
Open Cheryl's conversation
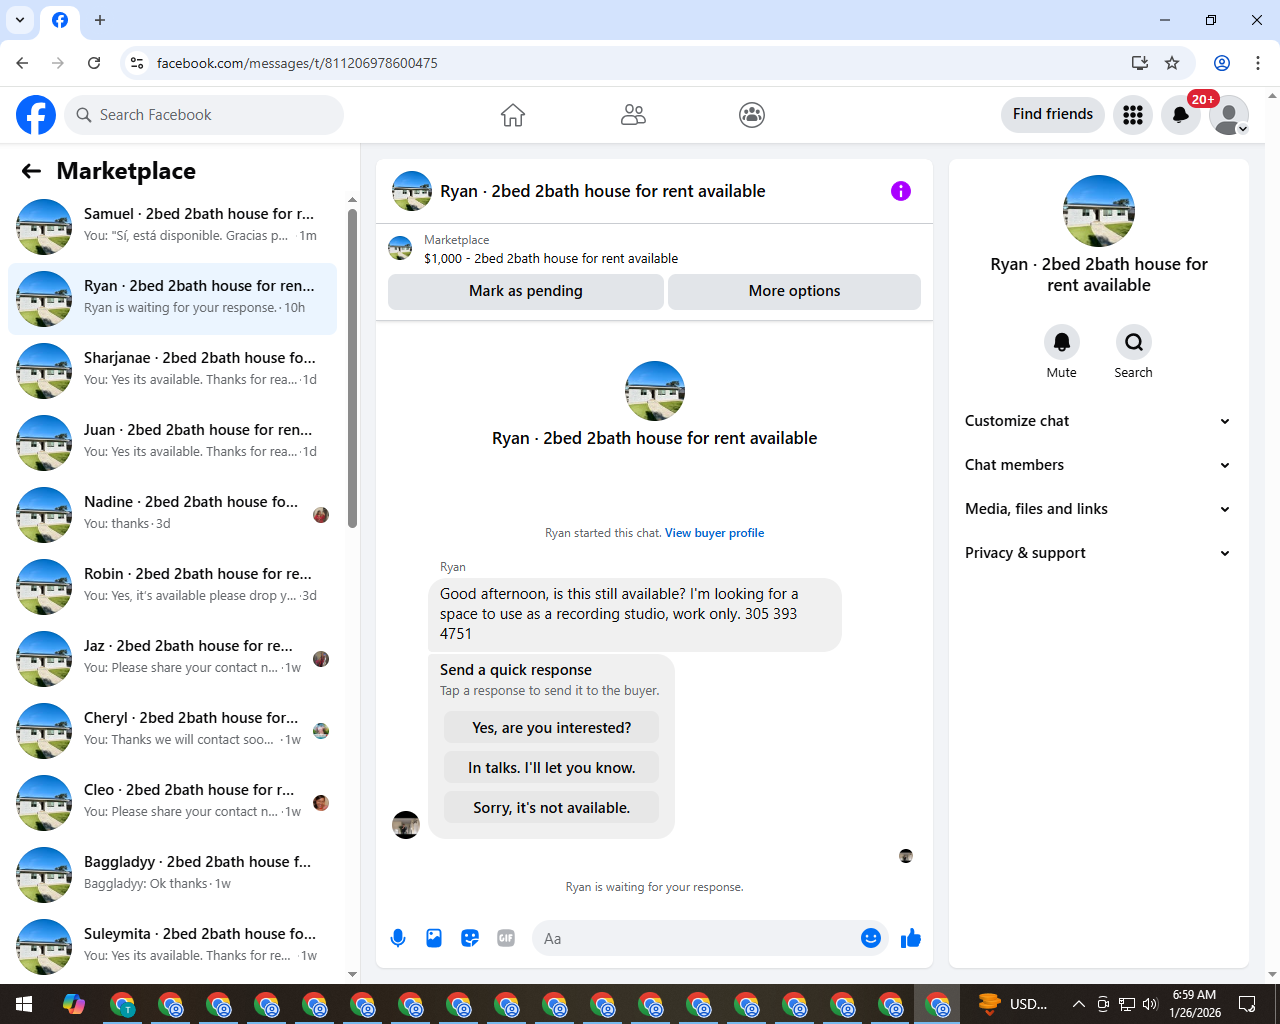tap(172, 730)
